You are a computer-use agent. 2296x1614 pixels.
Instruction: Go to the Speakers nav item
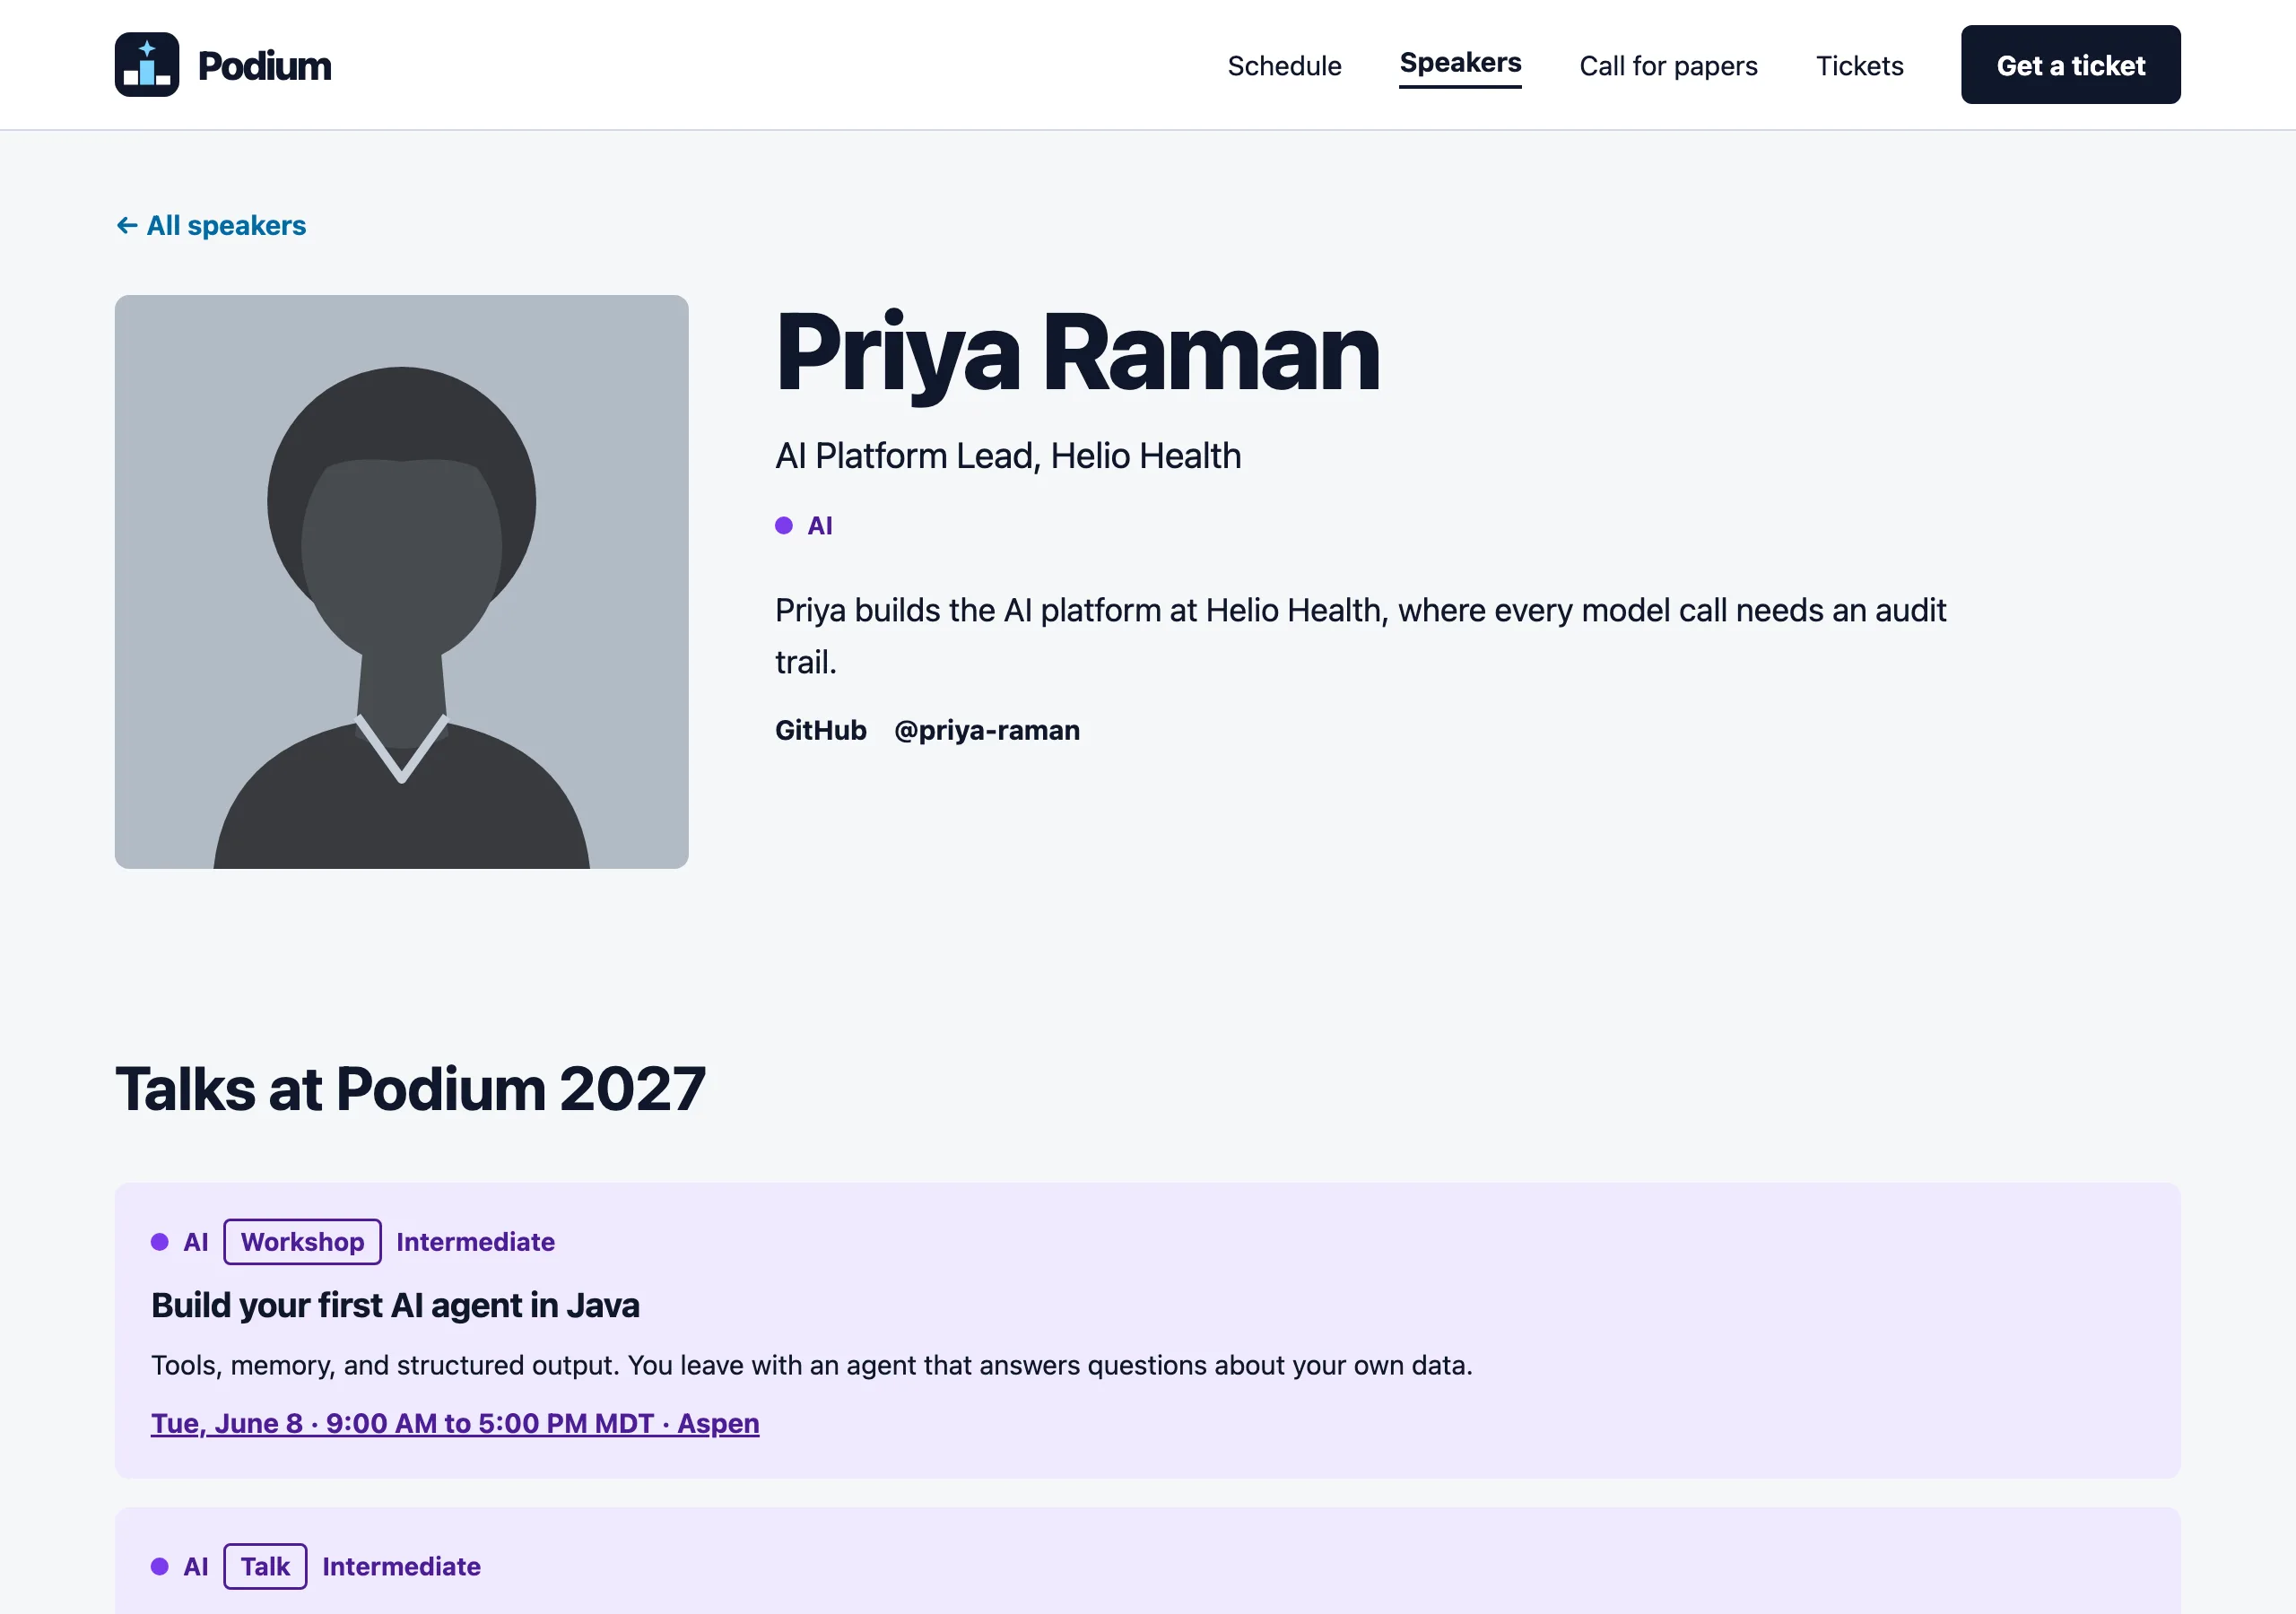tap(1460, 63)
